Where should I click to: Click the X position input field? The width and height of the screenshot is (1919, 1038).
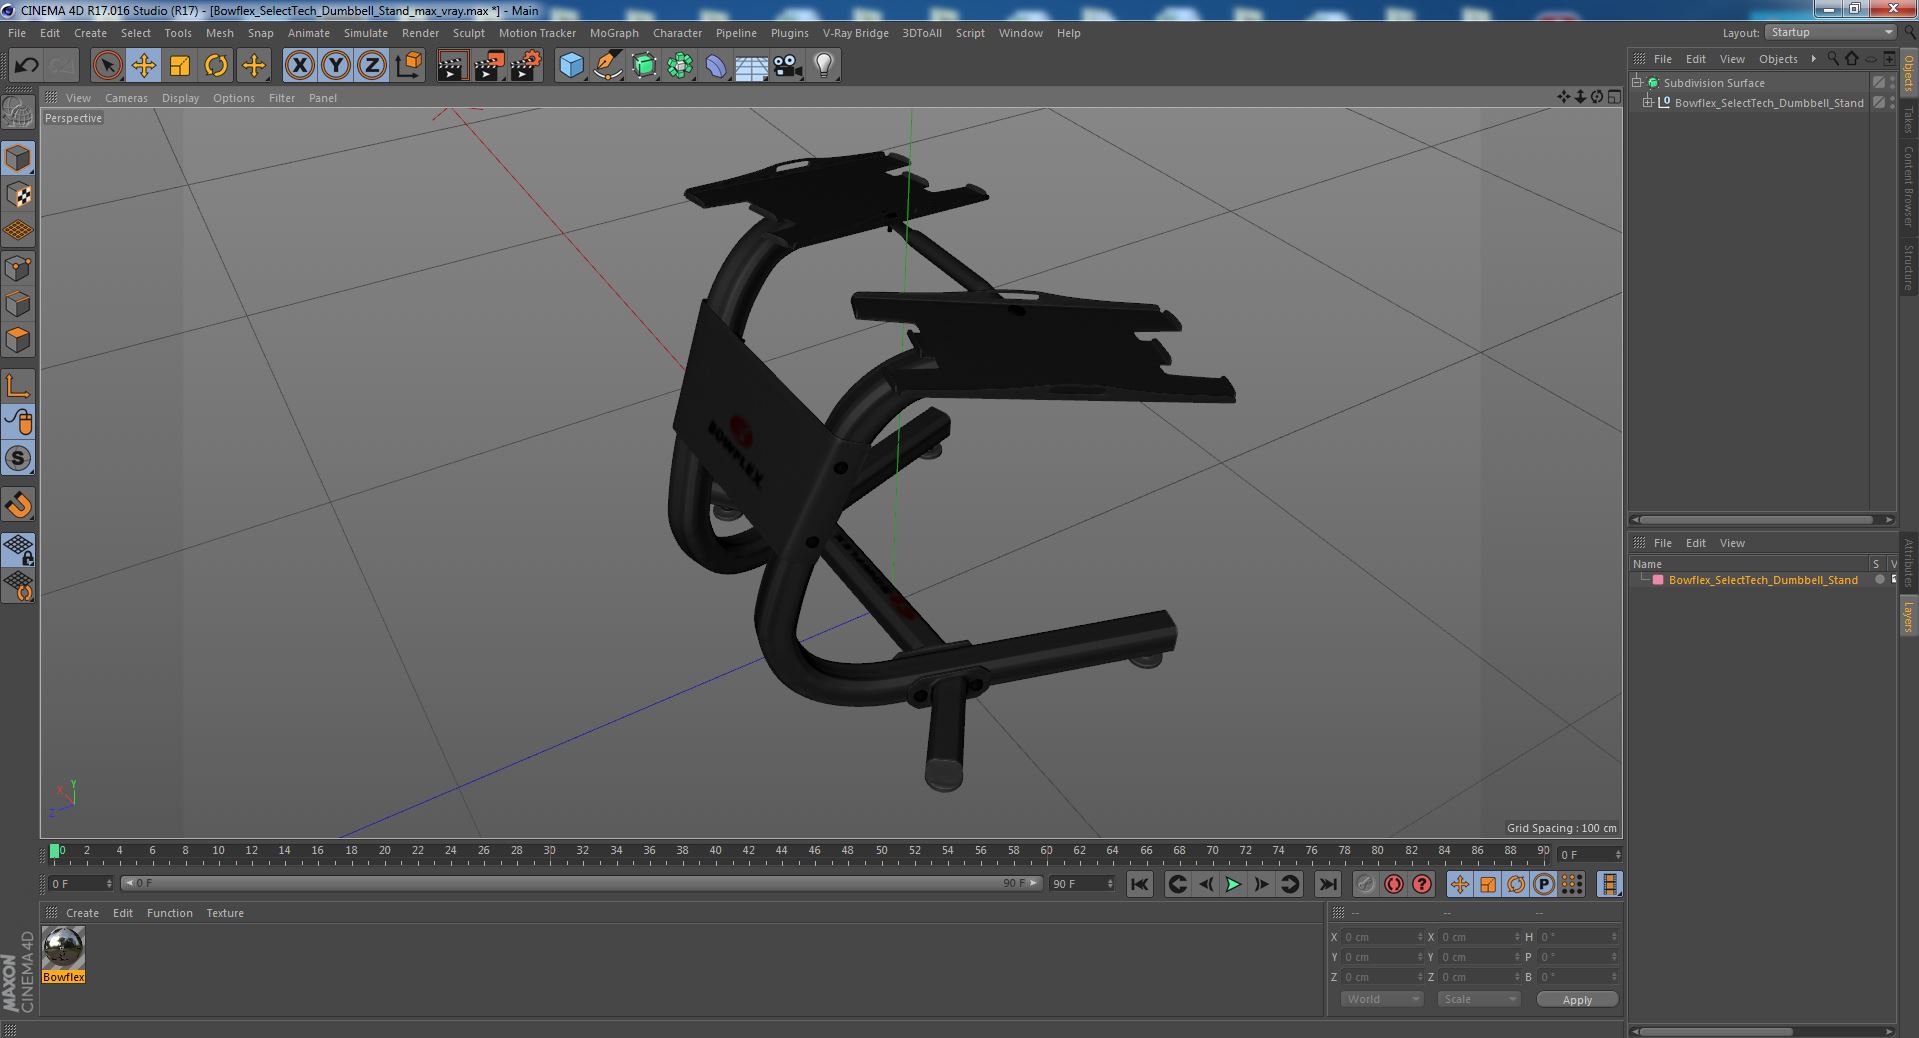[1381, 937]
